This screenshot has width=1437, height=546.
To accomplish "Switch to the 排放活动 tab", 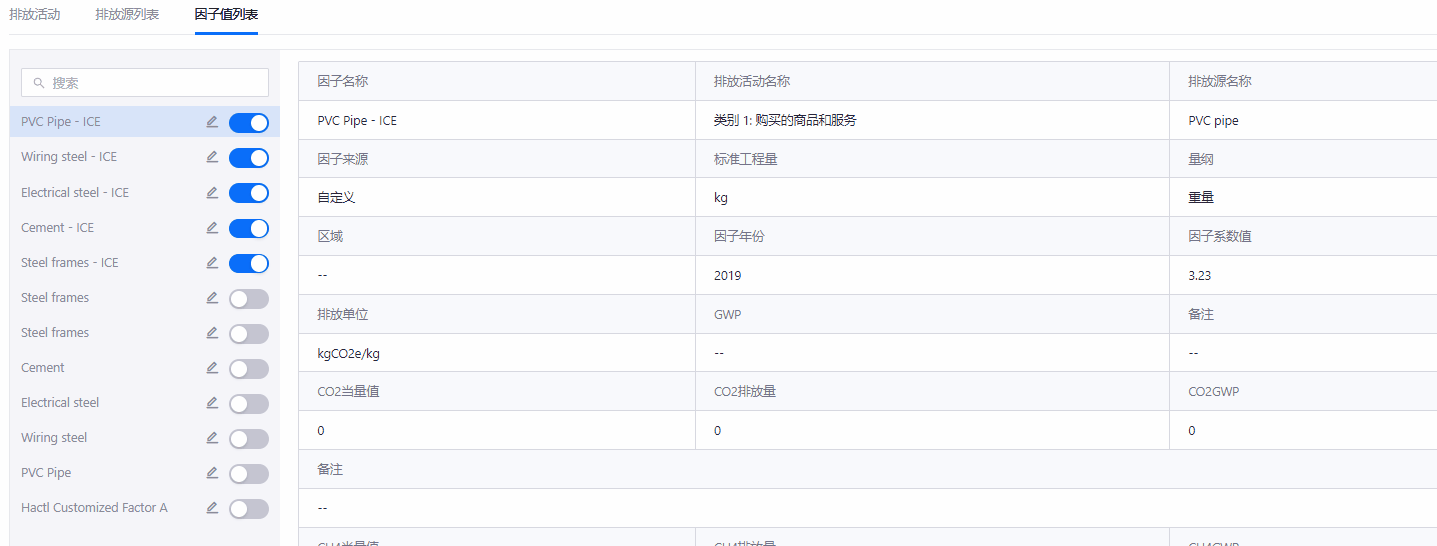I will coord(35,15).
